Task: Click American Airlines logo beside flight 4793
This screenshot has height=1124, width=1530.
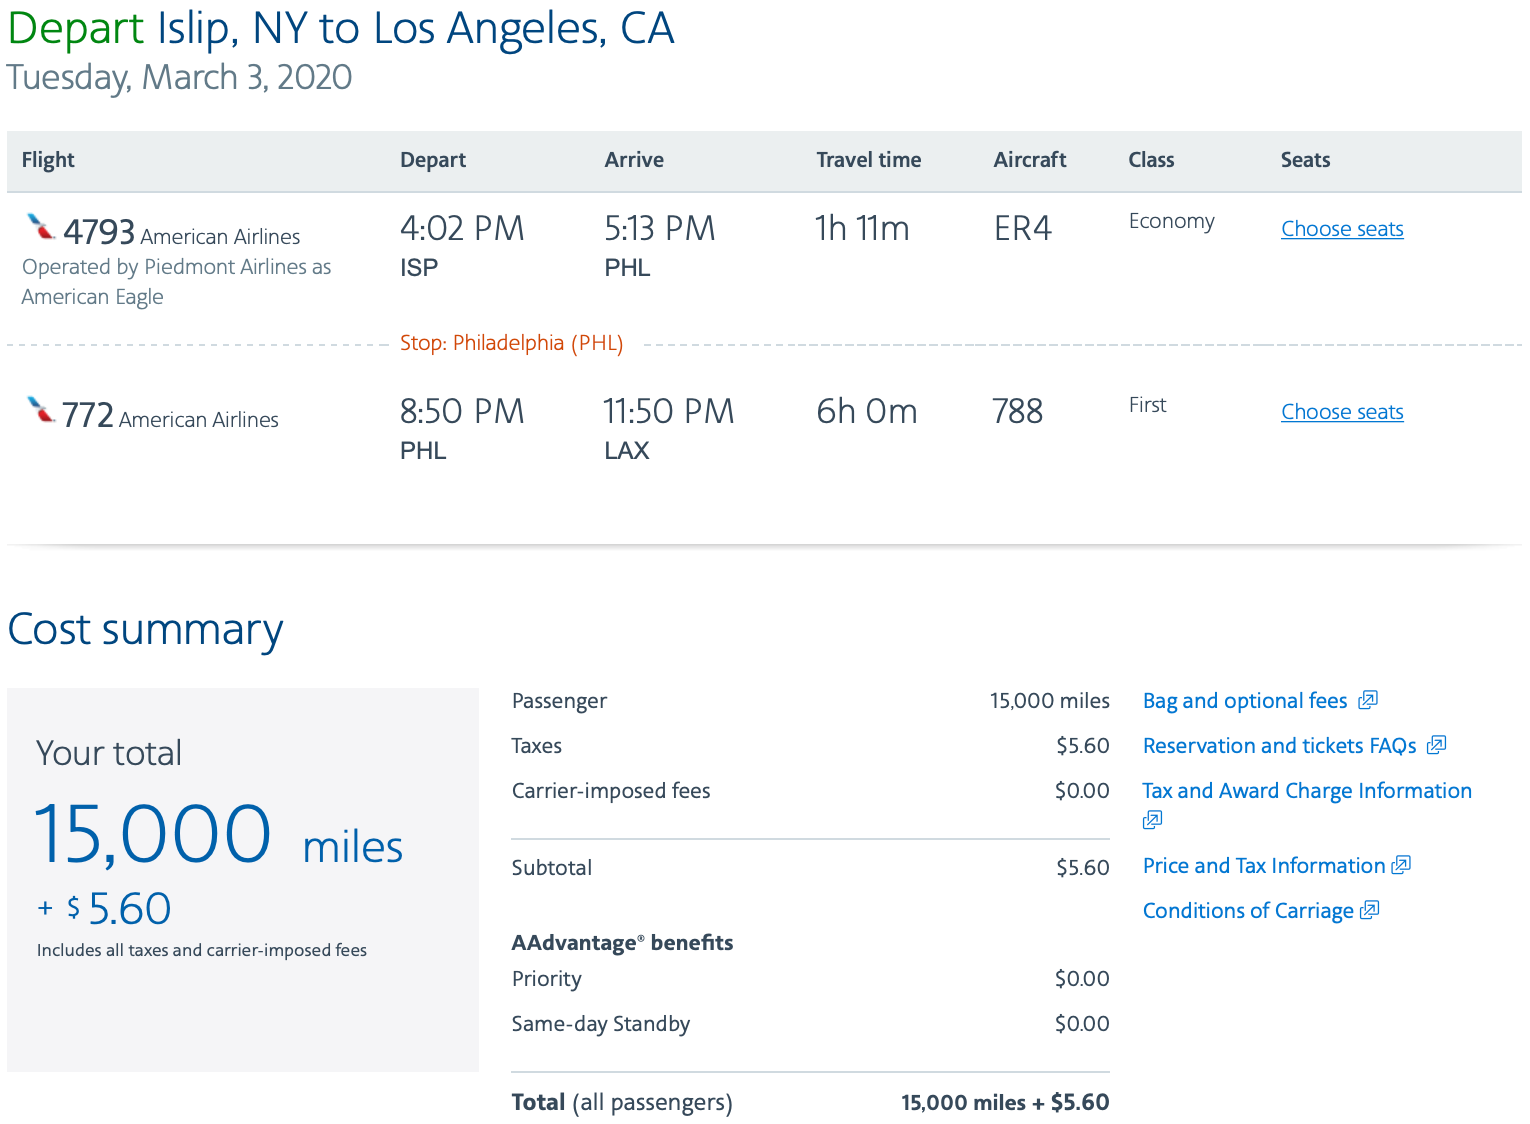Action: pyautogui.click(x=41, y=228)
